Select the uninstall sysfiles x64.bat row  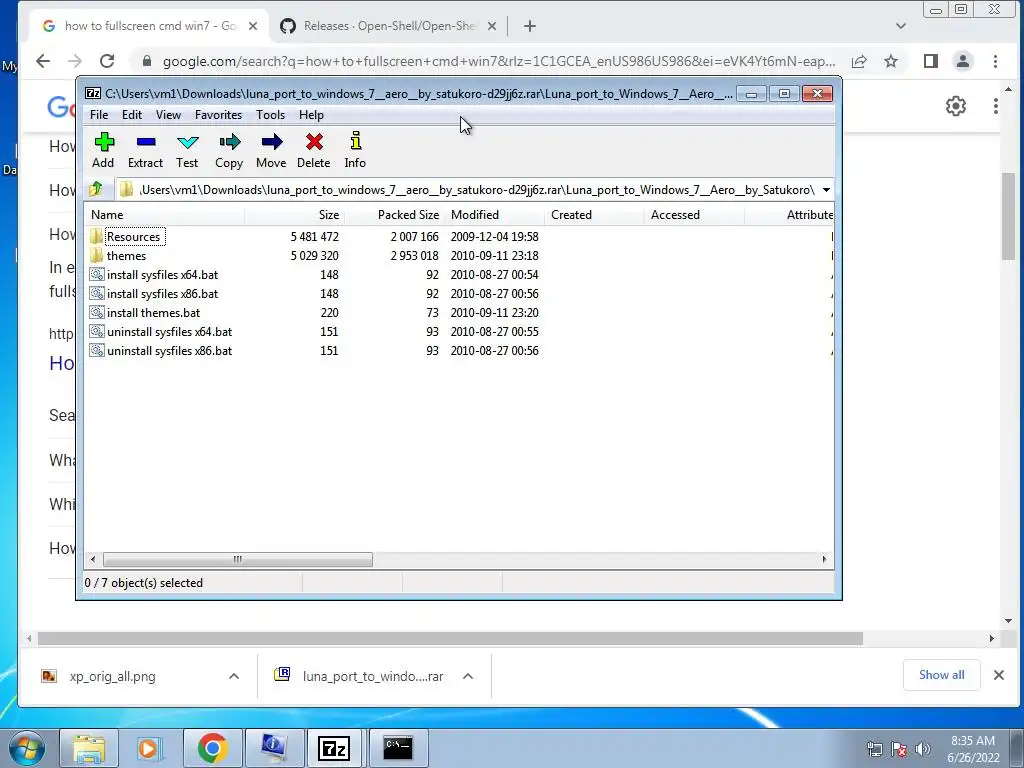coord(459,332)
